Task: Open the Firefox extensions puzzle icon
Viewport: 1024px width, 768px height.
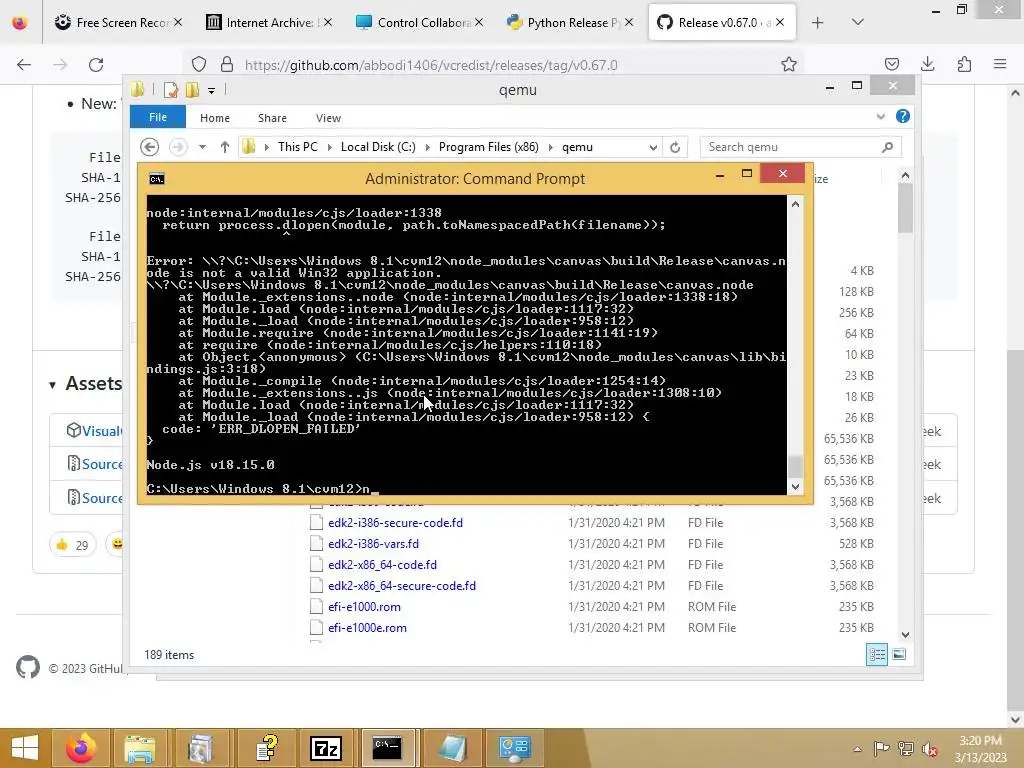Action: tap(964, 64)
